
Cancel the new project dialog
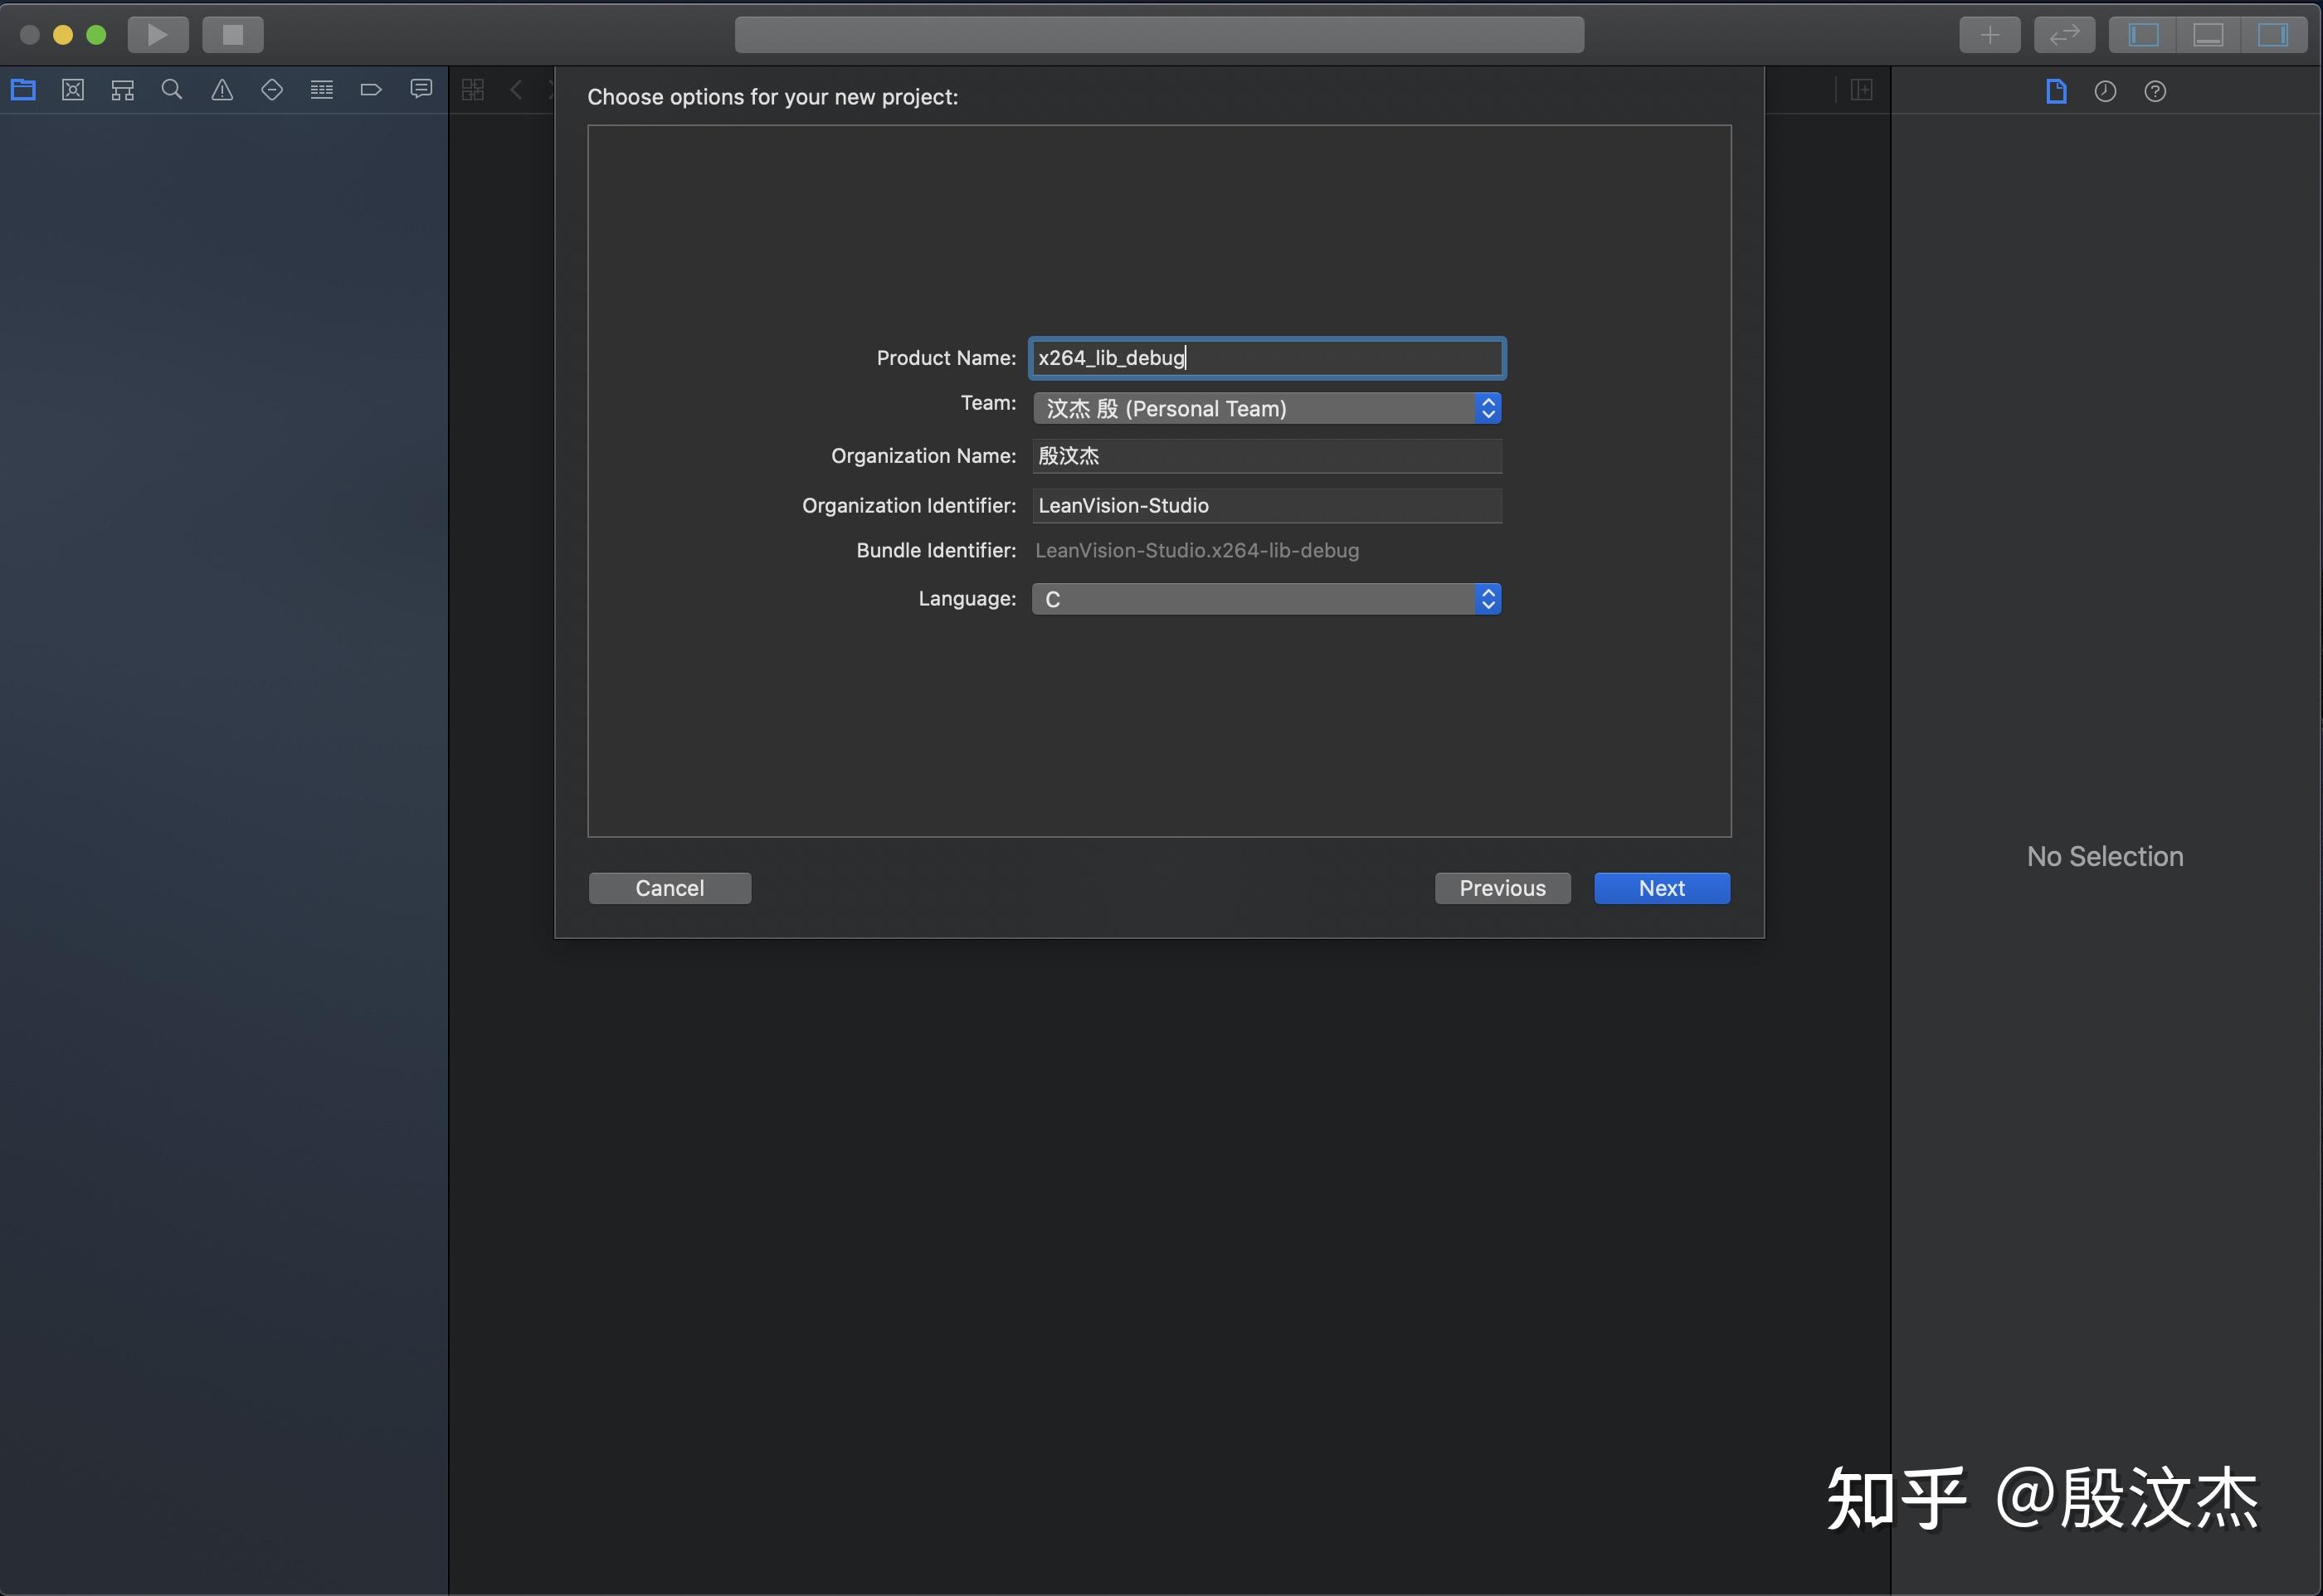pos(669,887)
